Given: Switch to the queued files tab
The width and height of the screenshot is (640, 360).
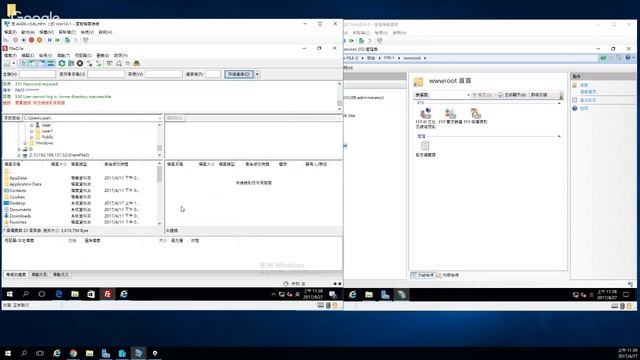Looking at the screenshot, I should (16, 275).
